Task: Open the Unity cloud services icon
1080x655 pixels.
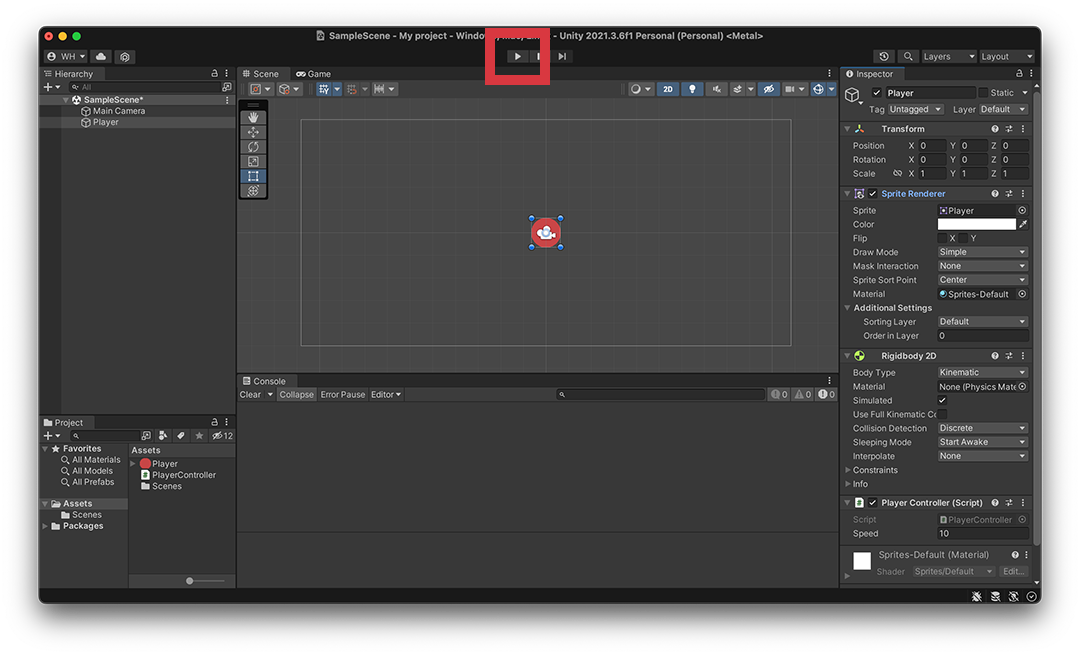Action: (101, 56)
